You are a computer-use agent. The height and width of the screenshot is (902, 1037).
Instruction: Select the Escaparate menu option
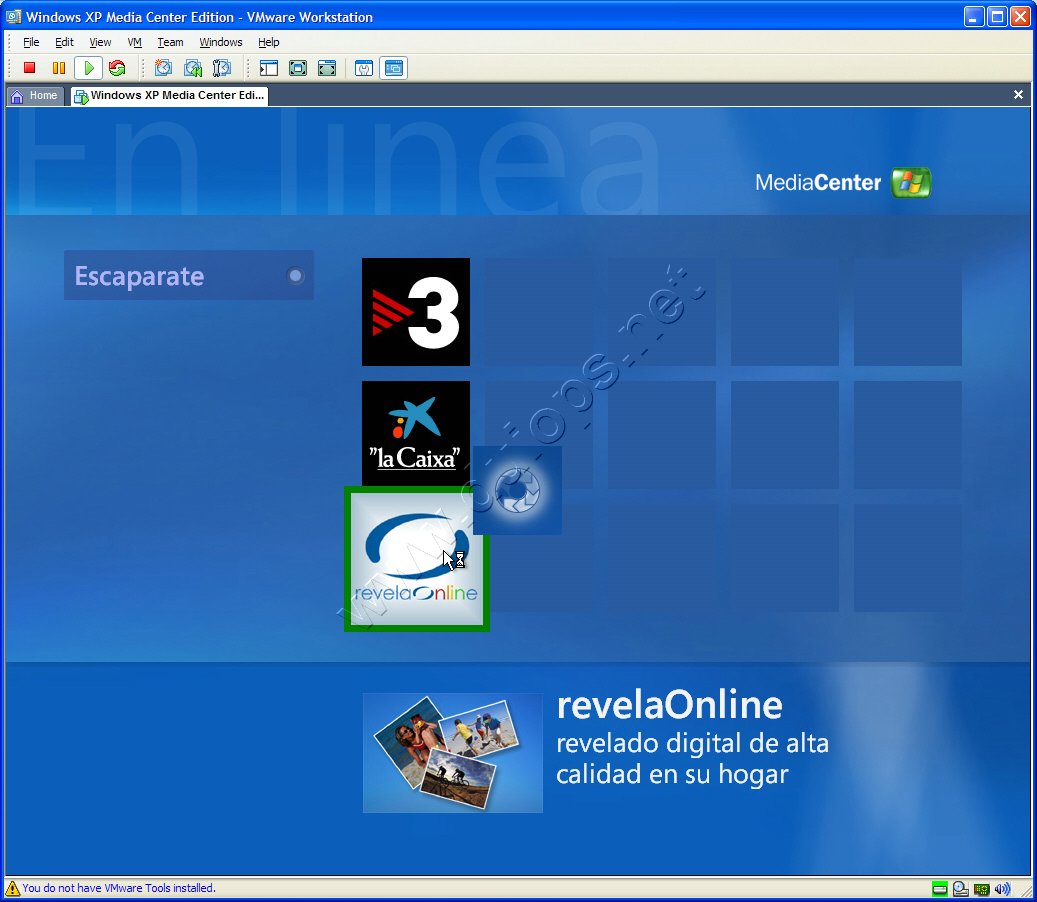click(x=188, y=275)
